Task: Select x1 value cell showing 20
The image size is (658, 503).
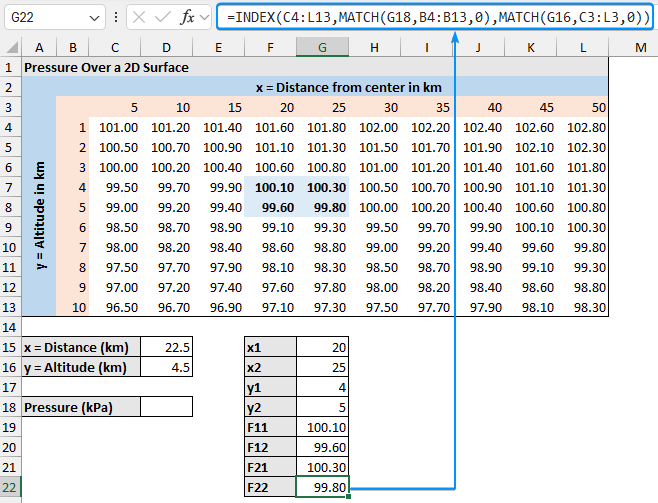Action: click(x=322, y=347)
